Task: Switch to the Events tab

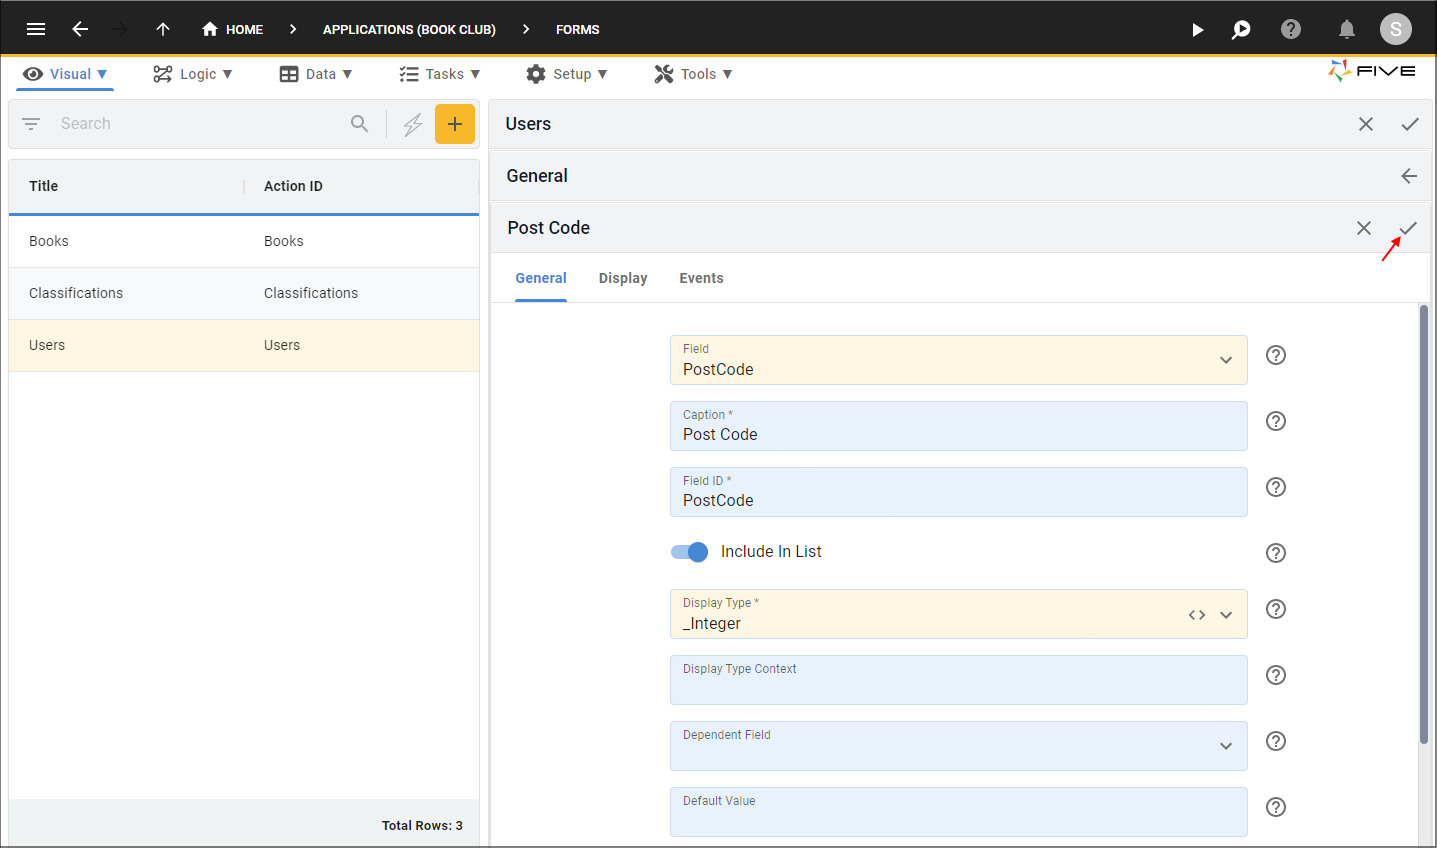Action: coord(701,278)
